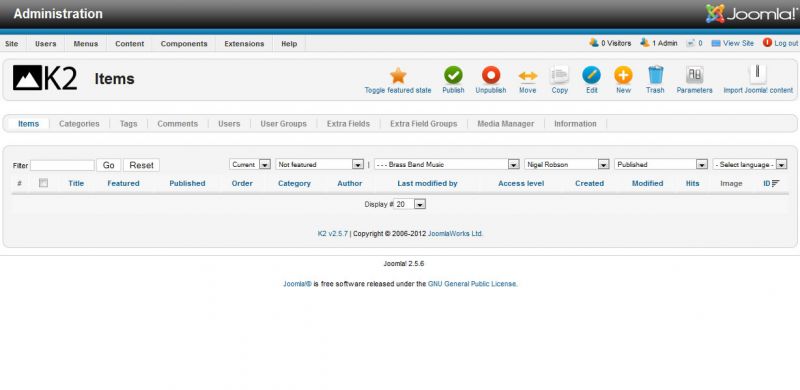800x390 pixels.
Task: Click the 1 Admin status icon
Action: pyautogui.click(x=645, y=43)
